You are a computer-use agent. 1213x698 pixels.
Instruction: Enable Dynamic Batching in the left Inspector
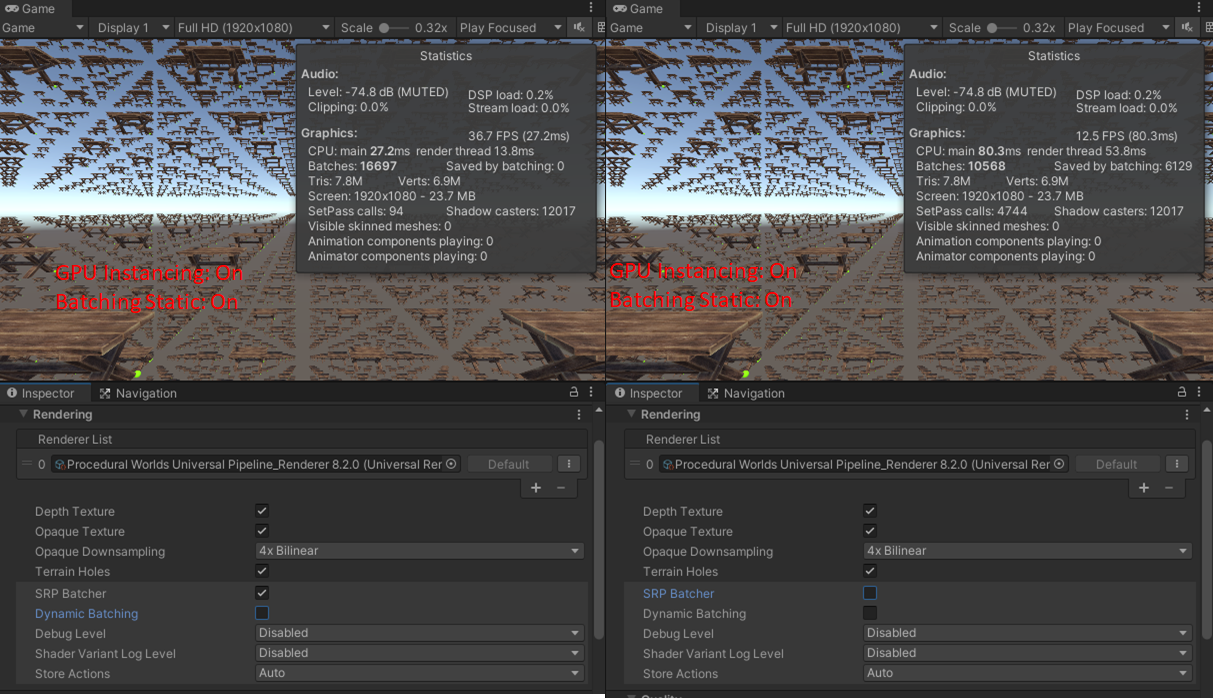[x=261, y=613]
